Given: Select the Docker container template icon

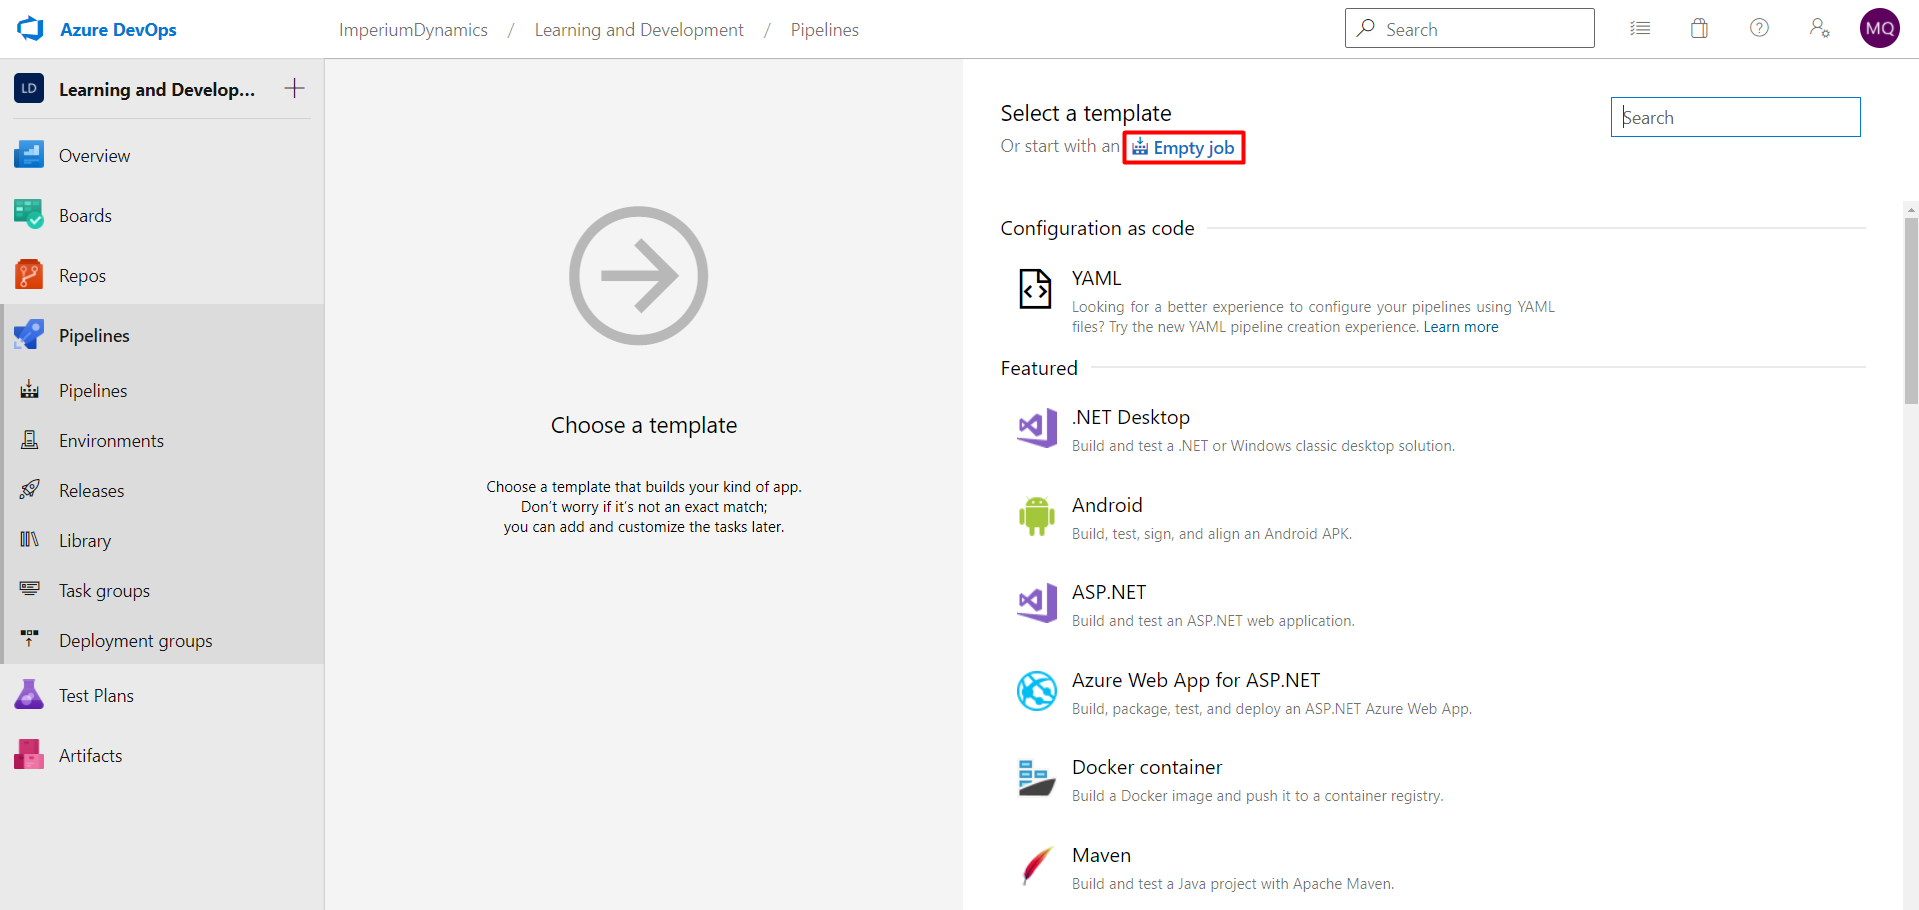Looking at the screenshot, I should point(1036,778).
